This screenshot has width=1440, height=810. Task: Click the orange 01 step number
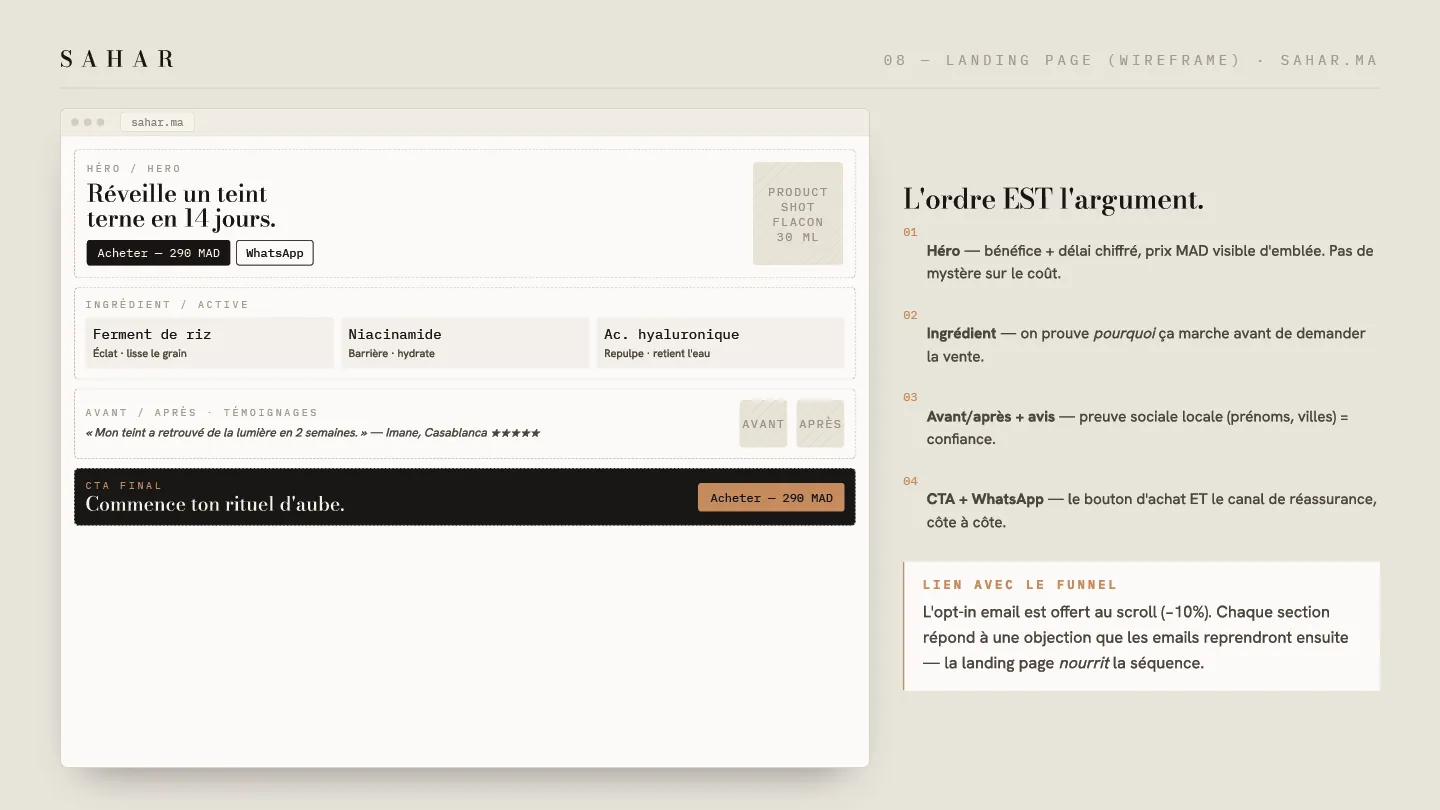point(910,232)
